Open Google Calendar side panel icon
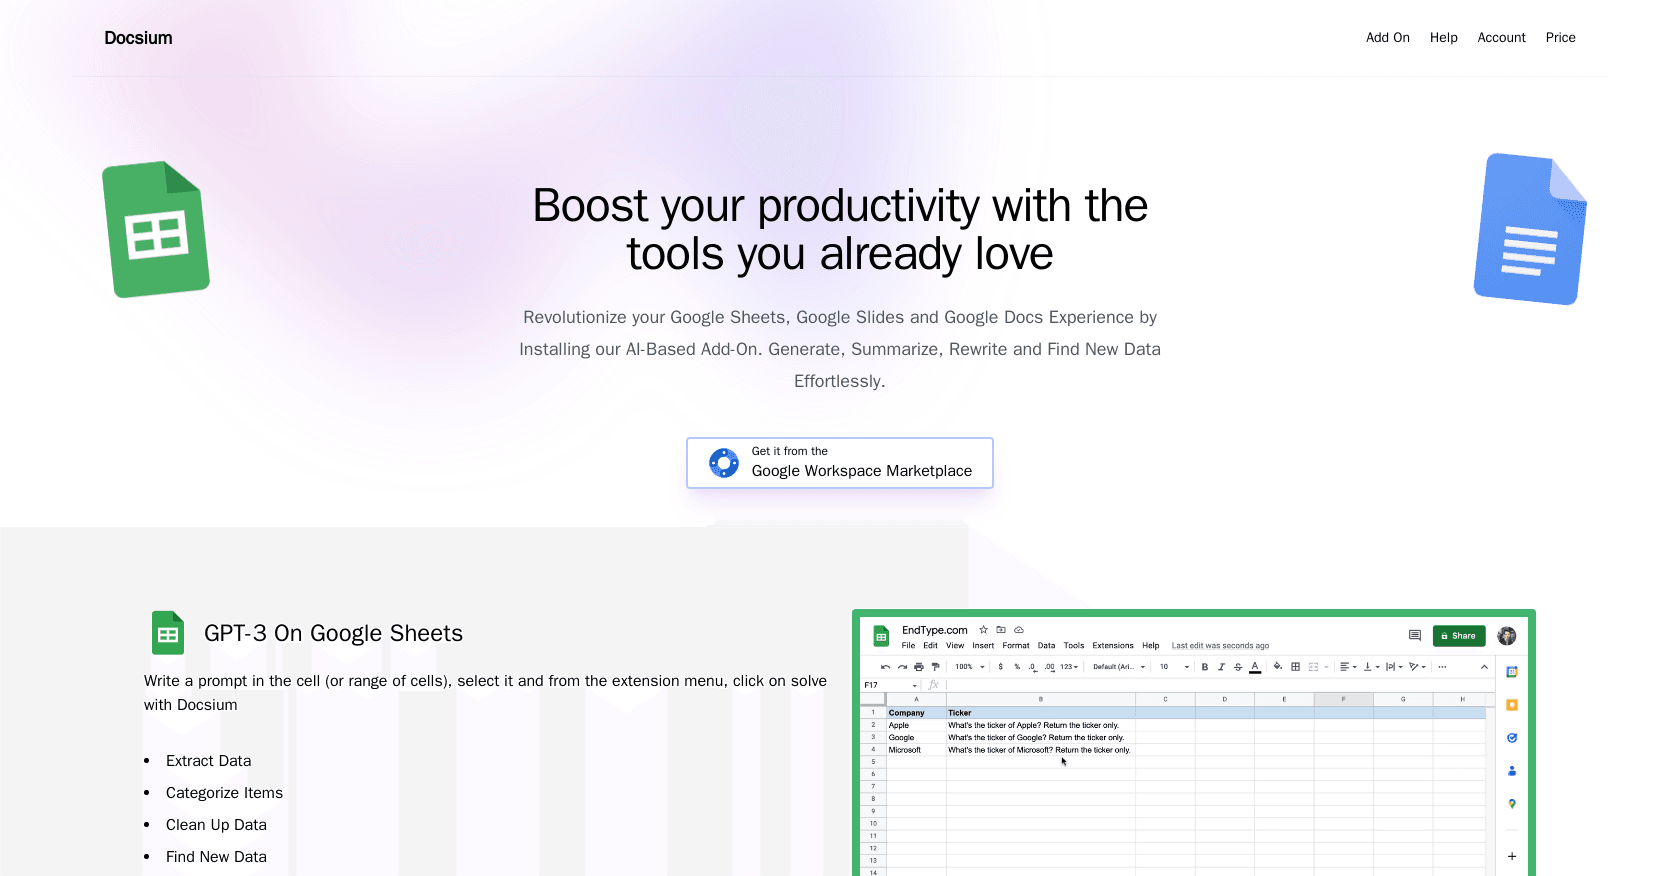Screen dimensions: 1680x876 (1512, 672)
